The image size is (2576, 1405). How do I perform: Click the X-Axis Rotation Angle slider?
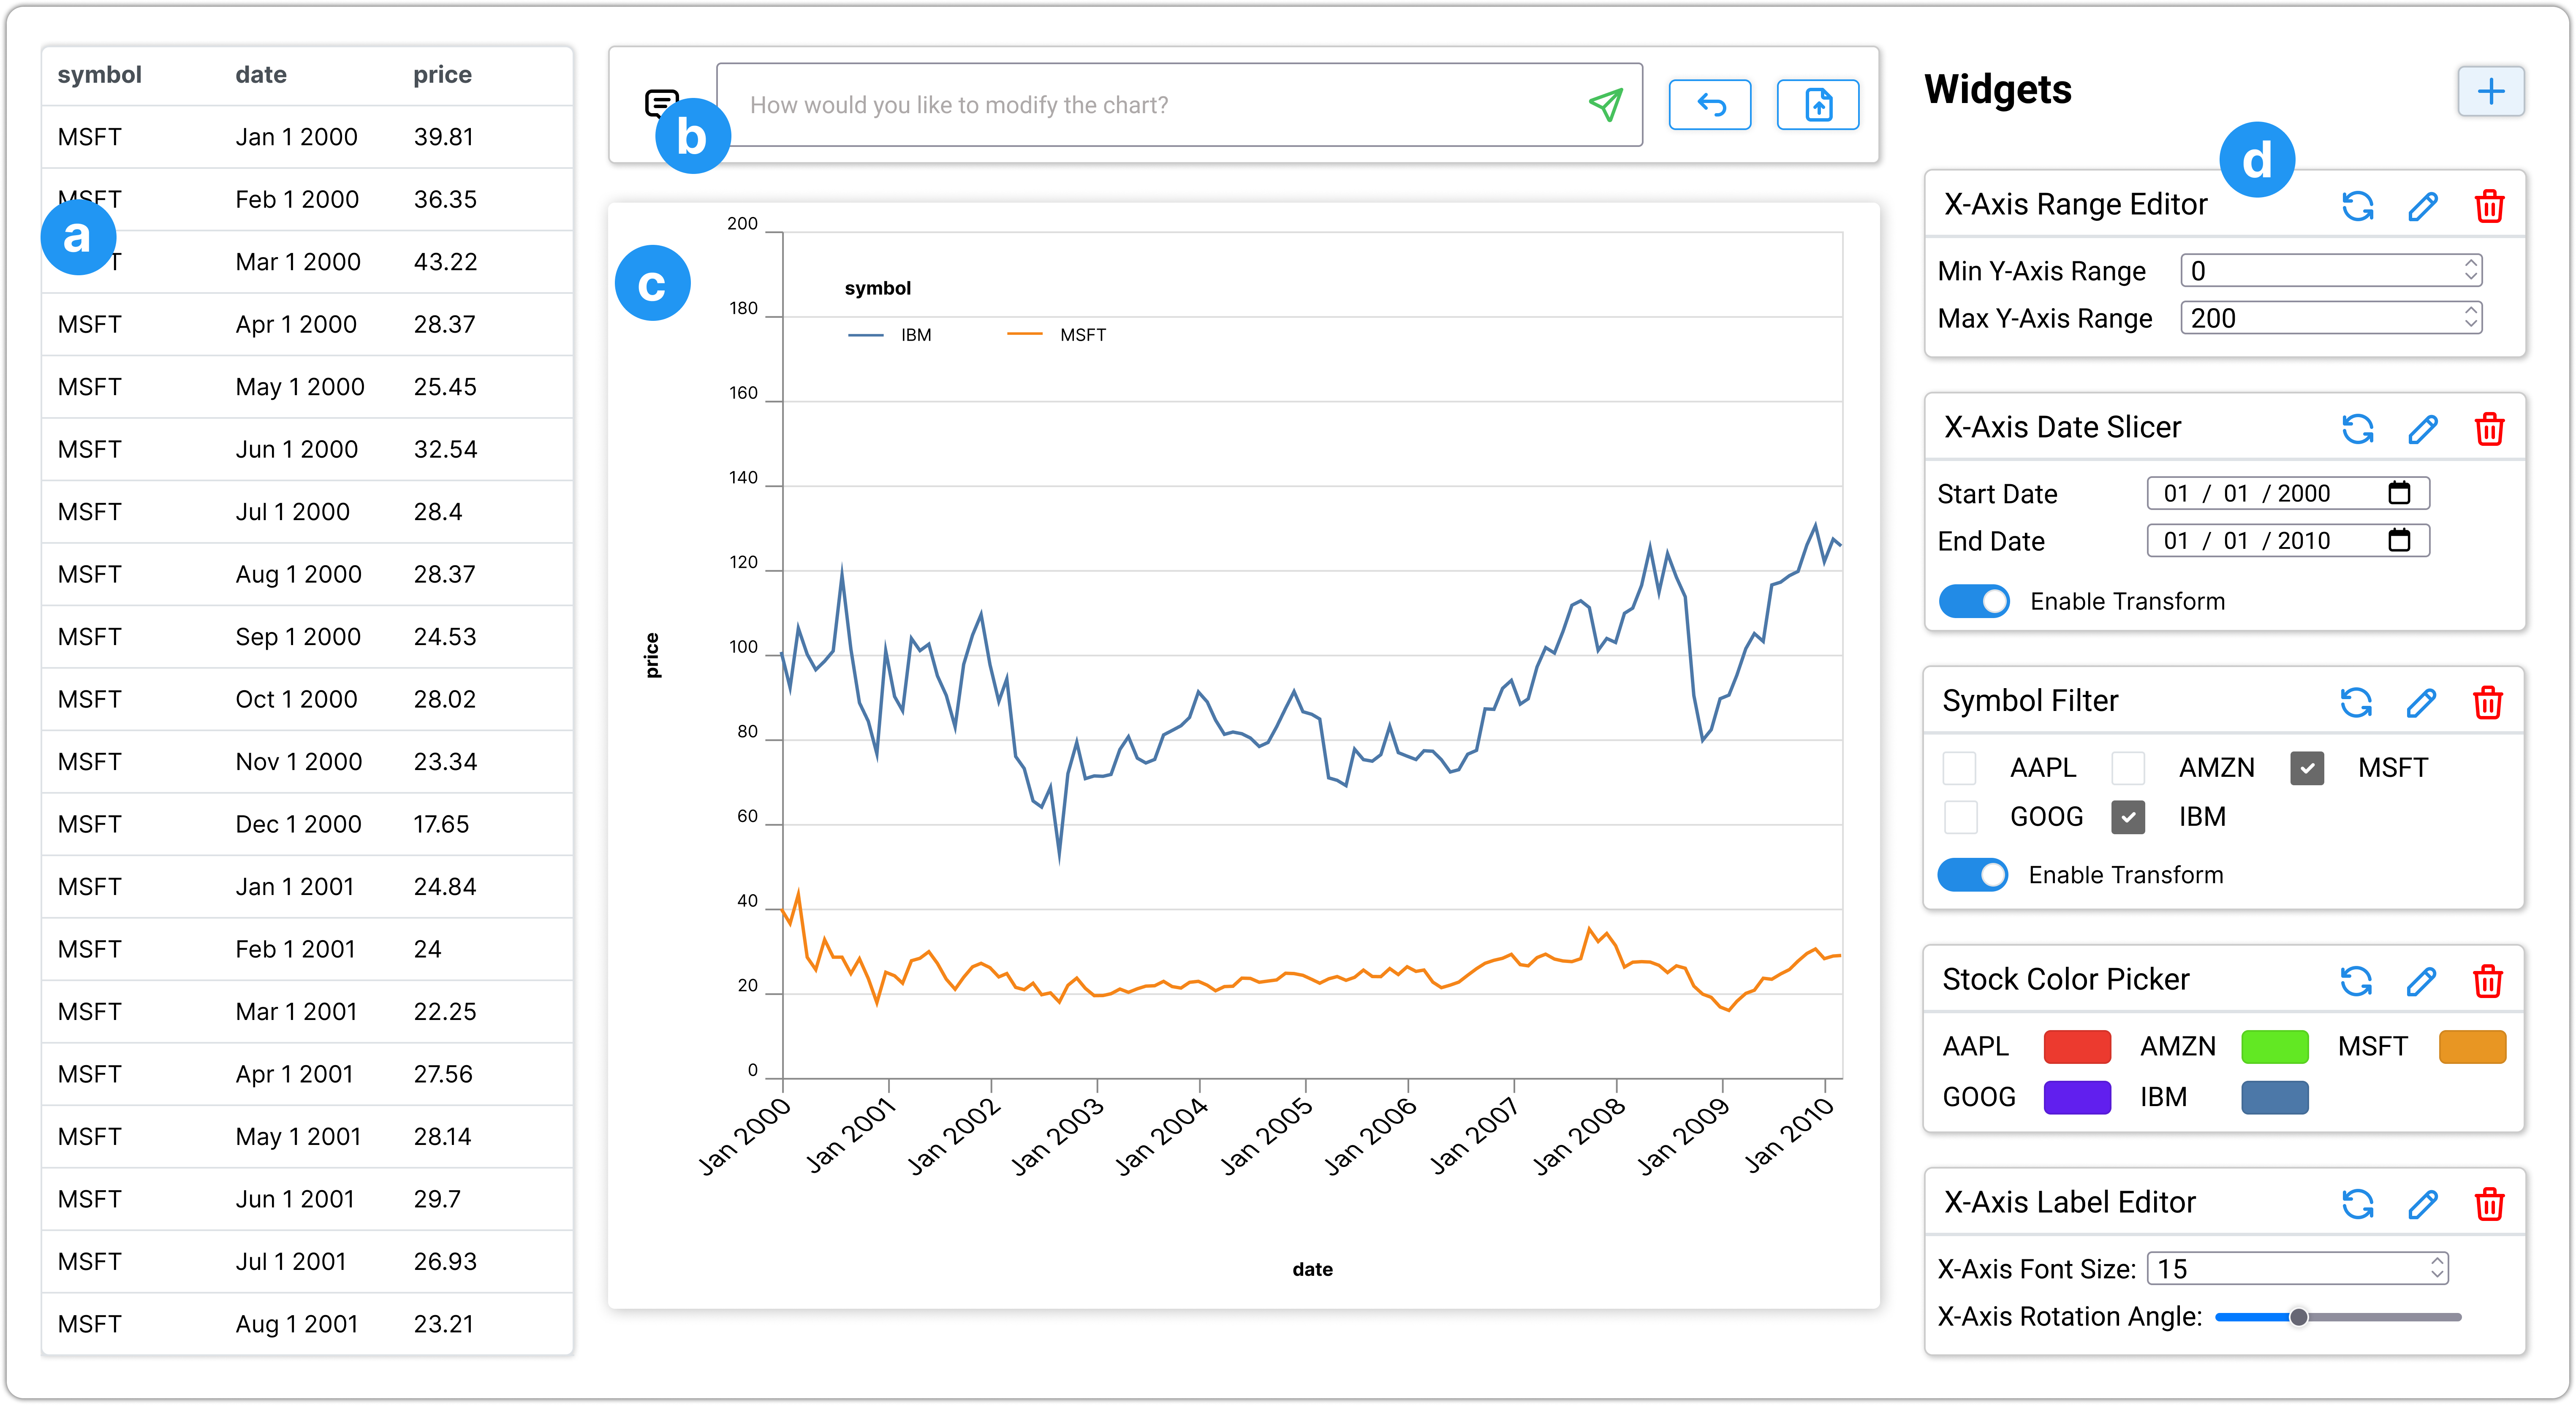coord(2338,1317)
